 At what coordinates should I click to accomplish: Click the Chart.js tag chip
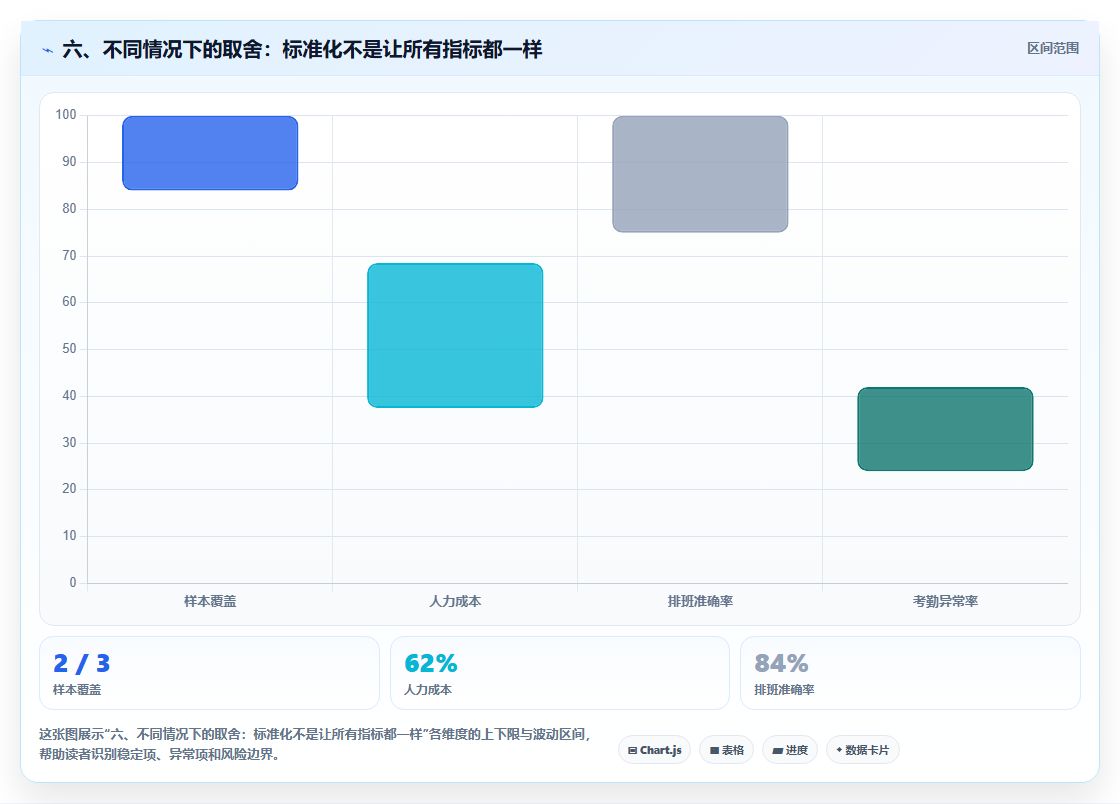click(654, 750)
